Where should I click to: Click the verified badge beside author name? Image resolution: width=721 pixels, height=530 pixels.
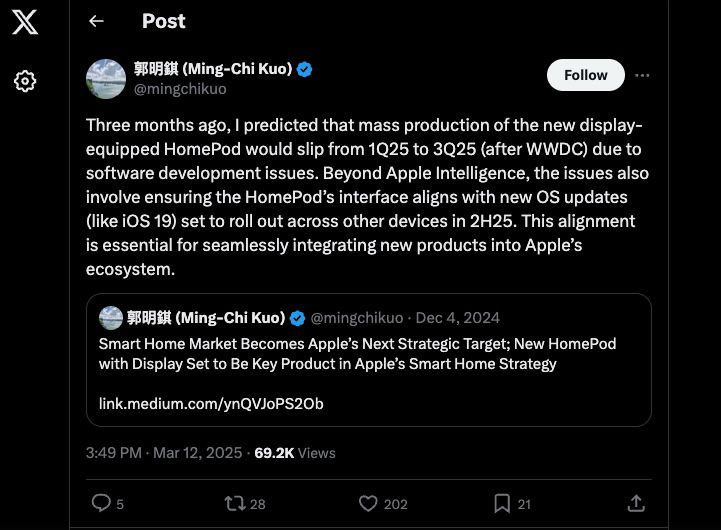click(x=306, y=69)
